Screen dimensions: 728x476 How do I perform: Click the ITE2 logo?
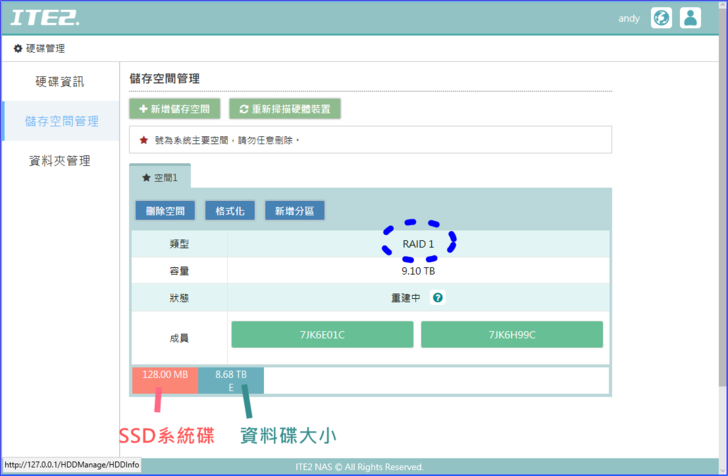pyautogui.click(x=45, y=18)
